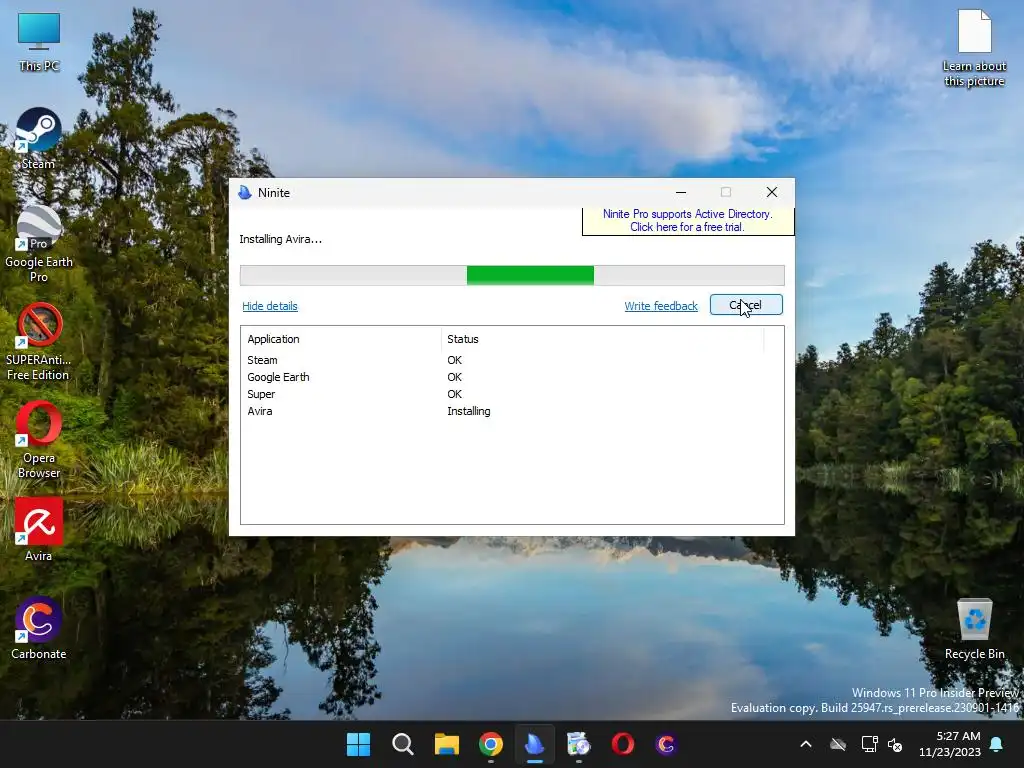Click the OneDrive cloud tray icon
Viewport: 1024px width, 768px height.
click(x=838, y=744)
